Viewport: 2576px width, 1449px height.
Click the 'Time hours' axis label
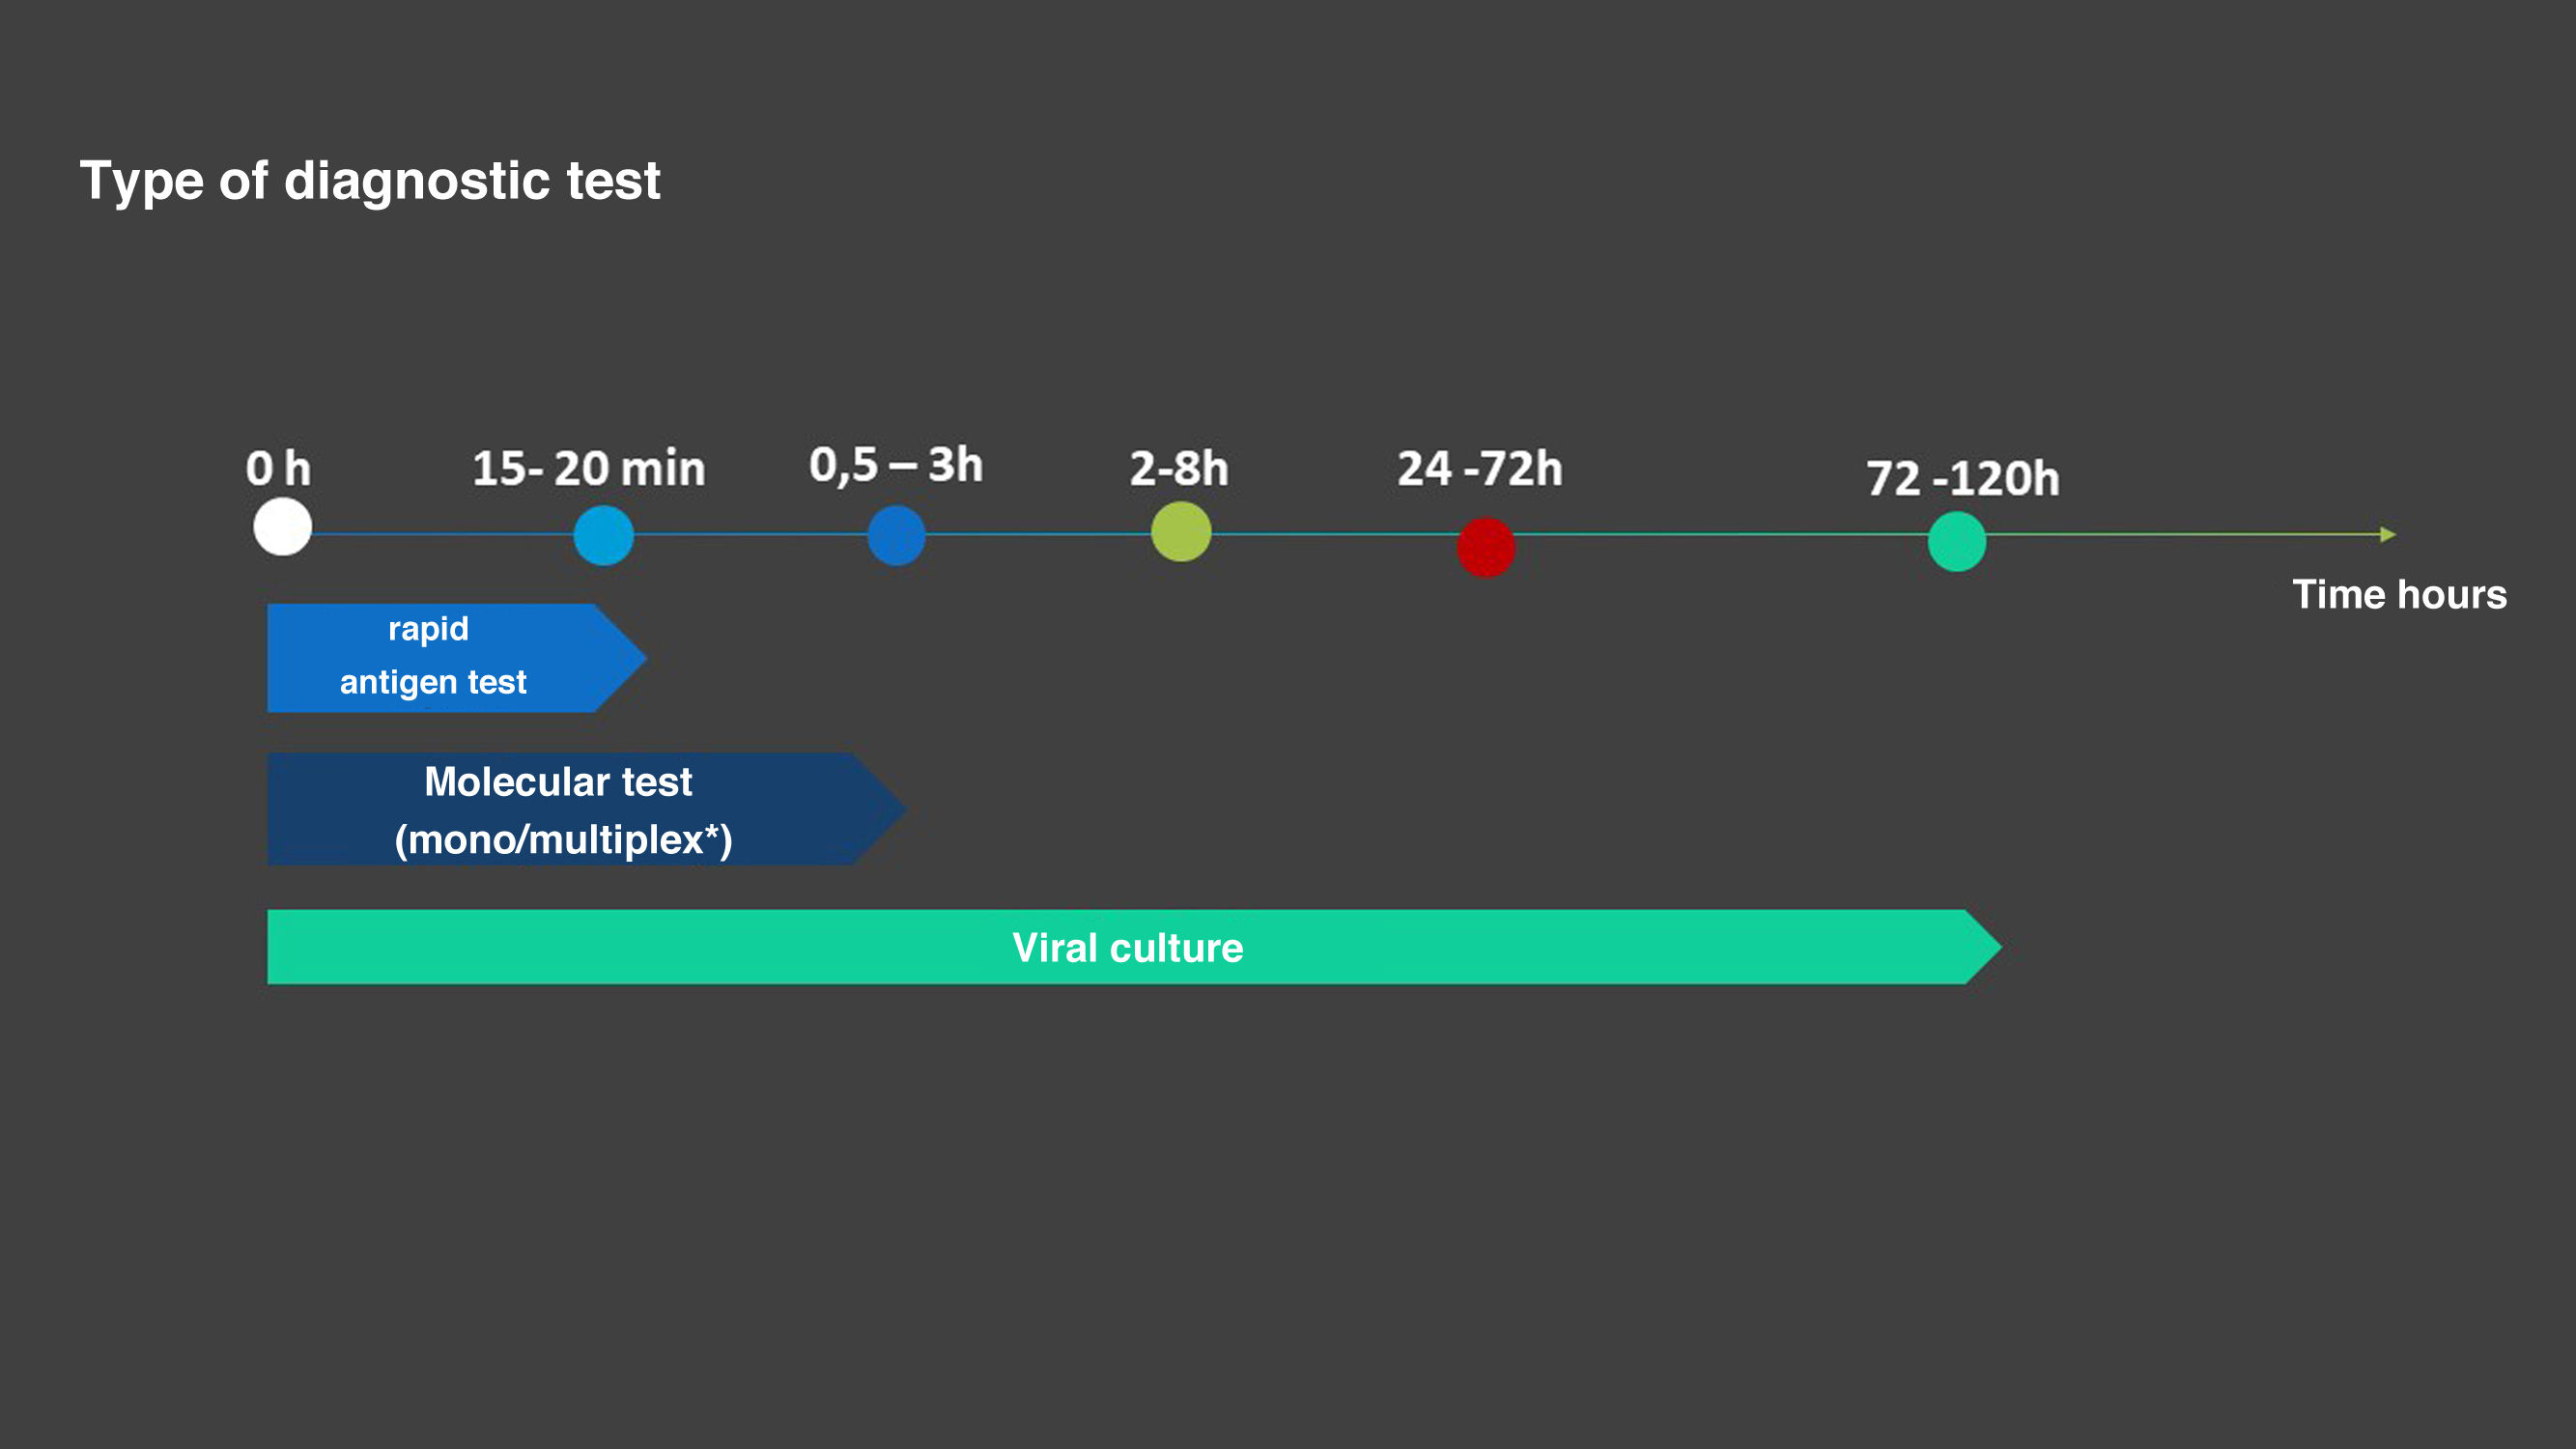coord(2399,595)
